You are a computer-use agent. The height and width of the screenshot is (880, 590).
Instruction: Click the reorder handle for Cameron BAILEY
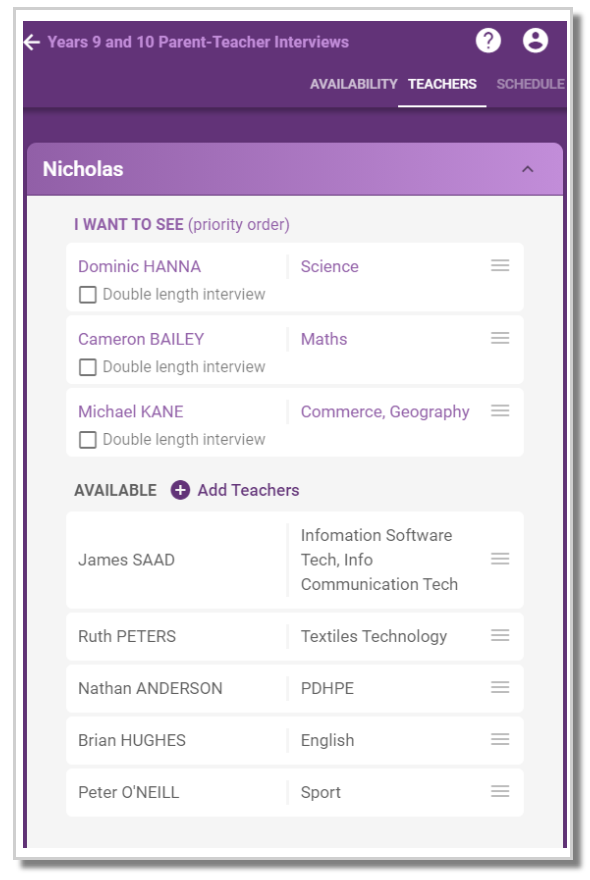click(500, 338)
